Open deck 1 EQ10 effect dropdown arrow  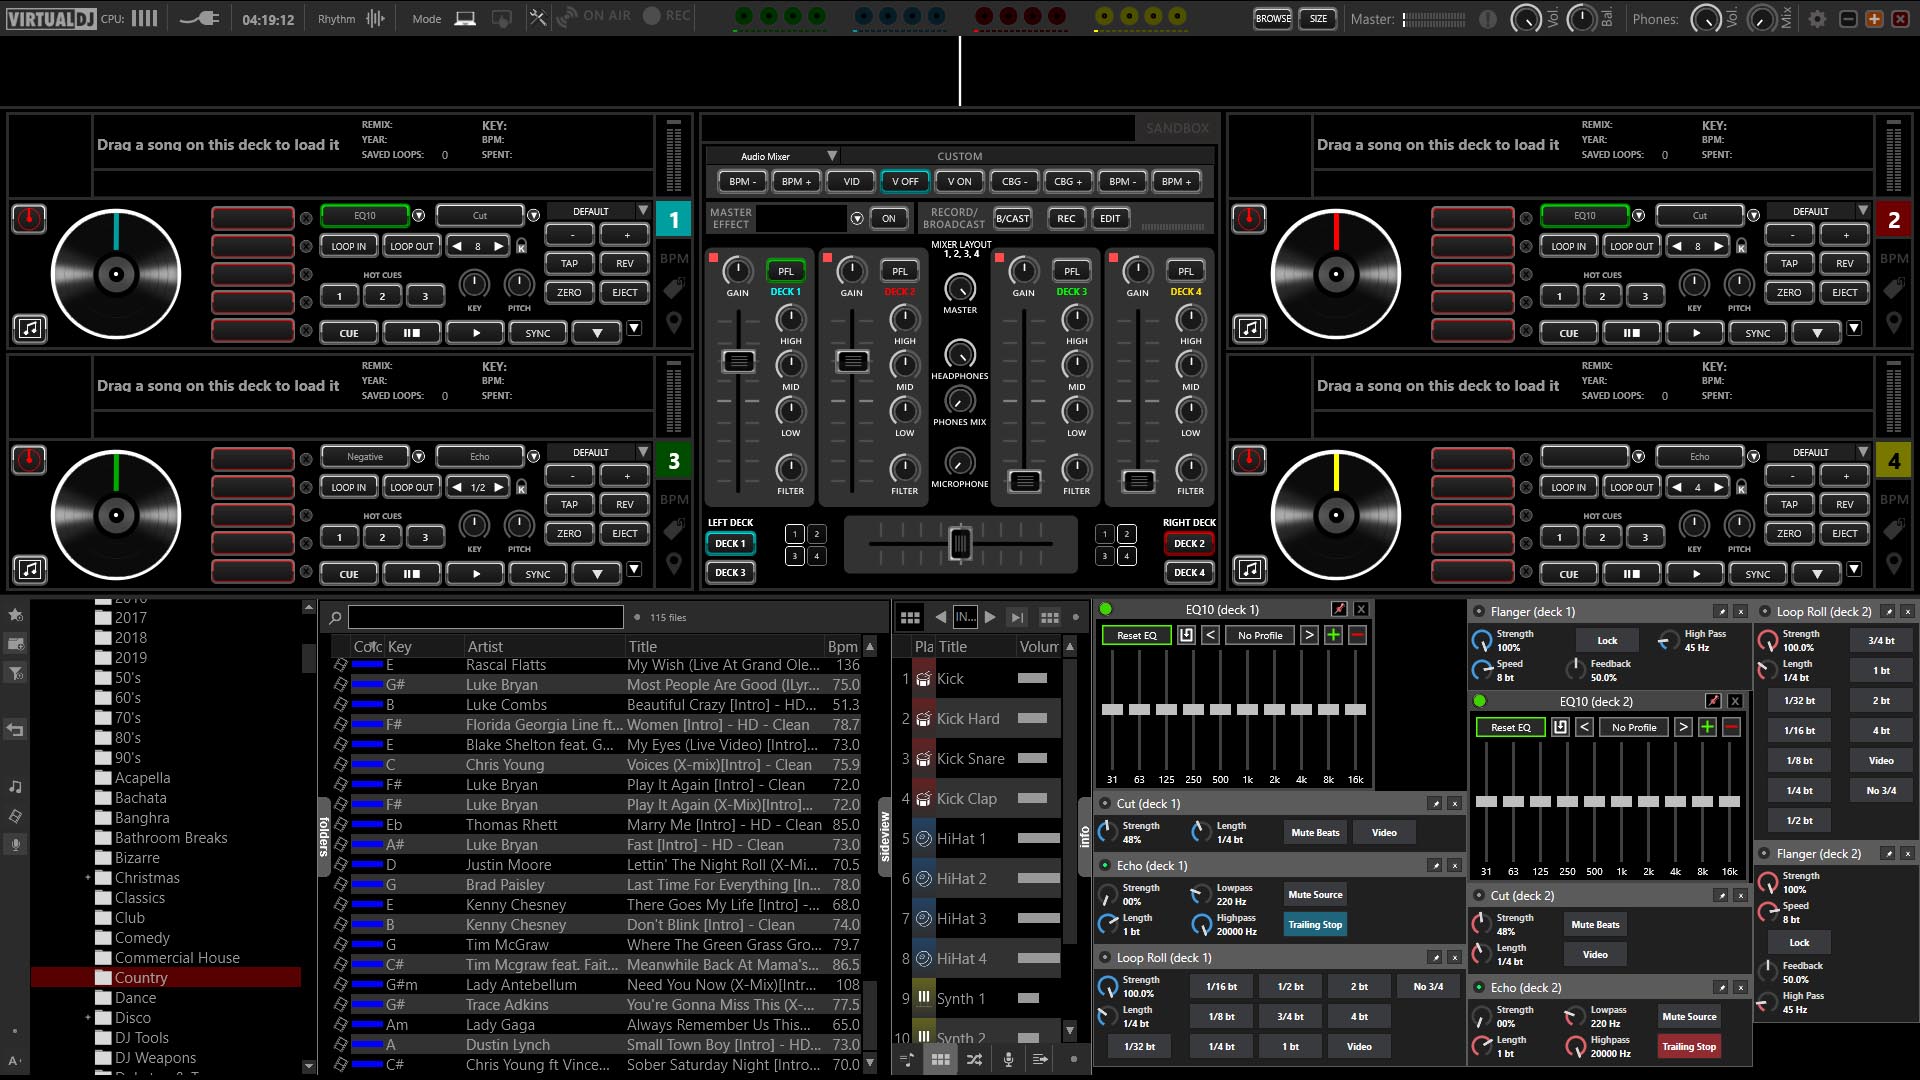click(419, 215)
